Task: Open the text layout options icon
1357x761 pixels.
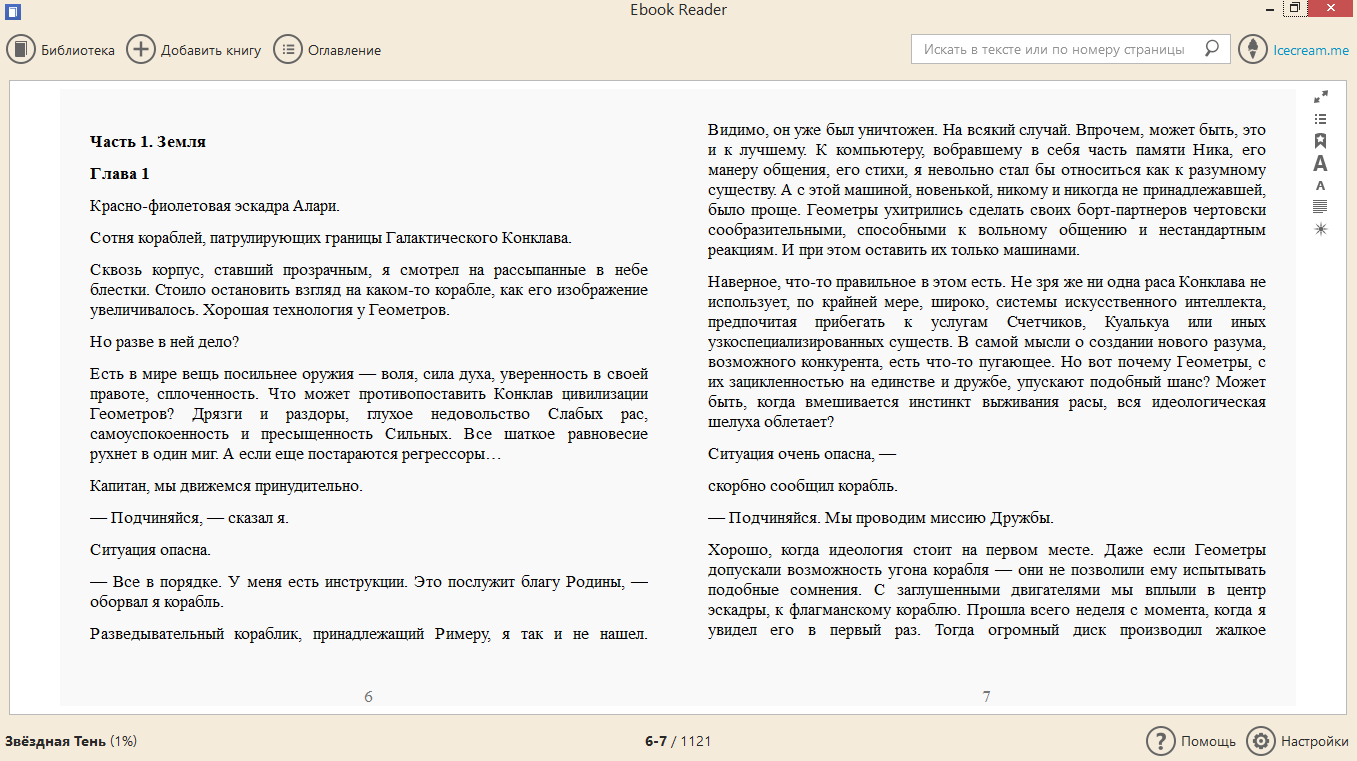Action: click(1320, 207)
